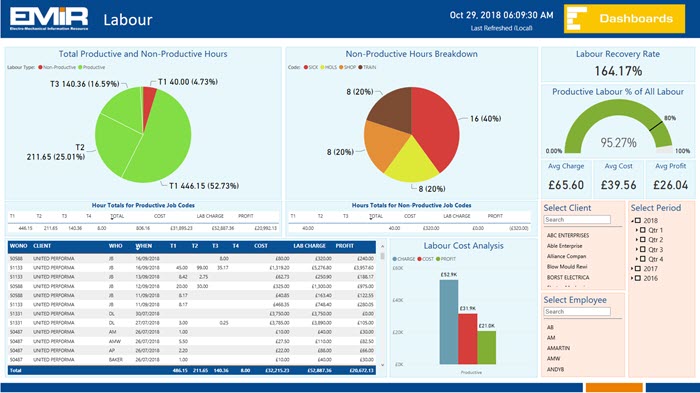Click the Select Employee search field

click(577, 312)
